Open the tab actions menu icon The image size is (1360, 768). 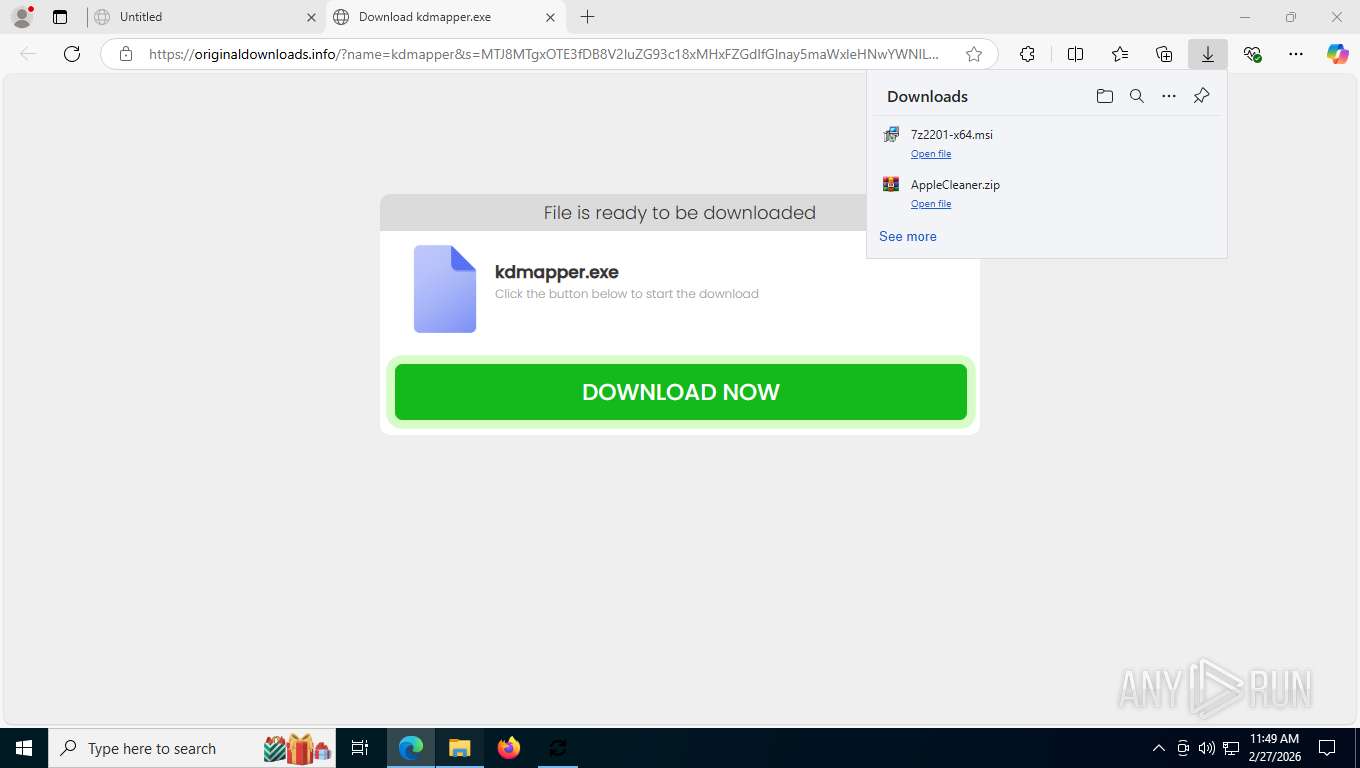coord(60,17)
